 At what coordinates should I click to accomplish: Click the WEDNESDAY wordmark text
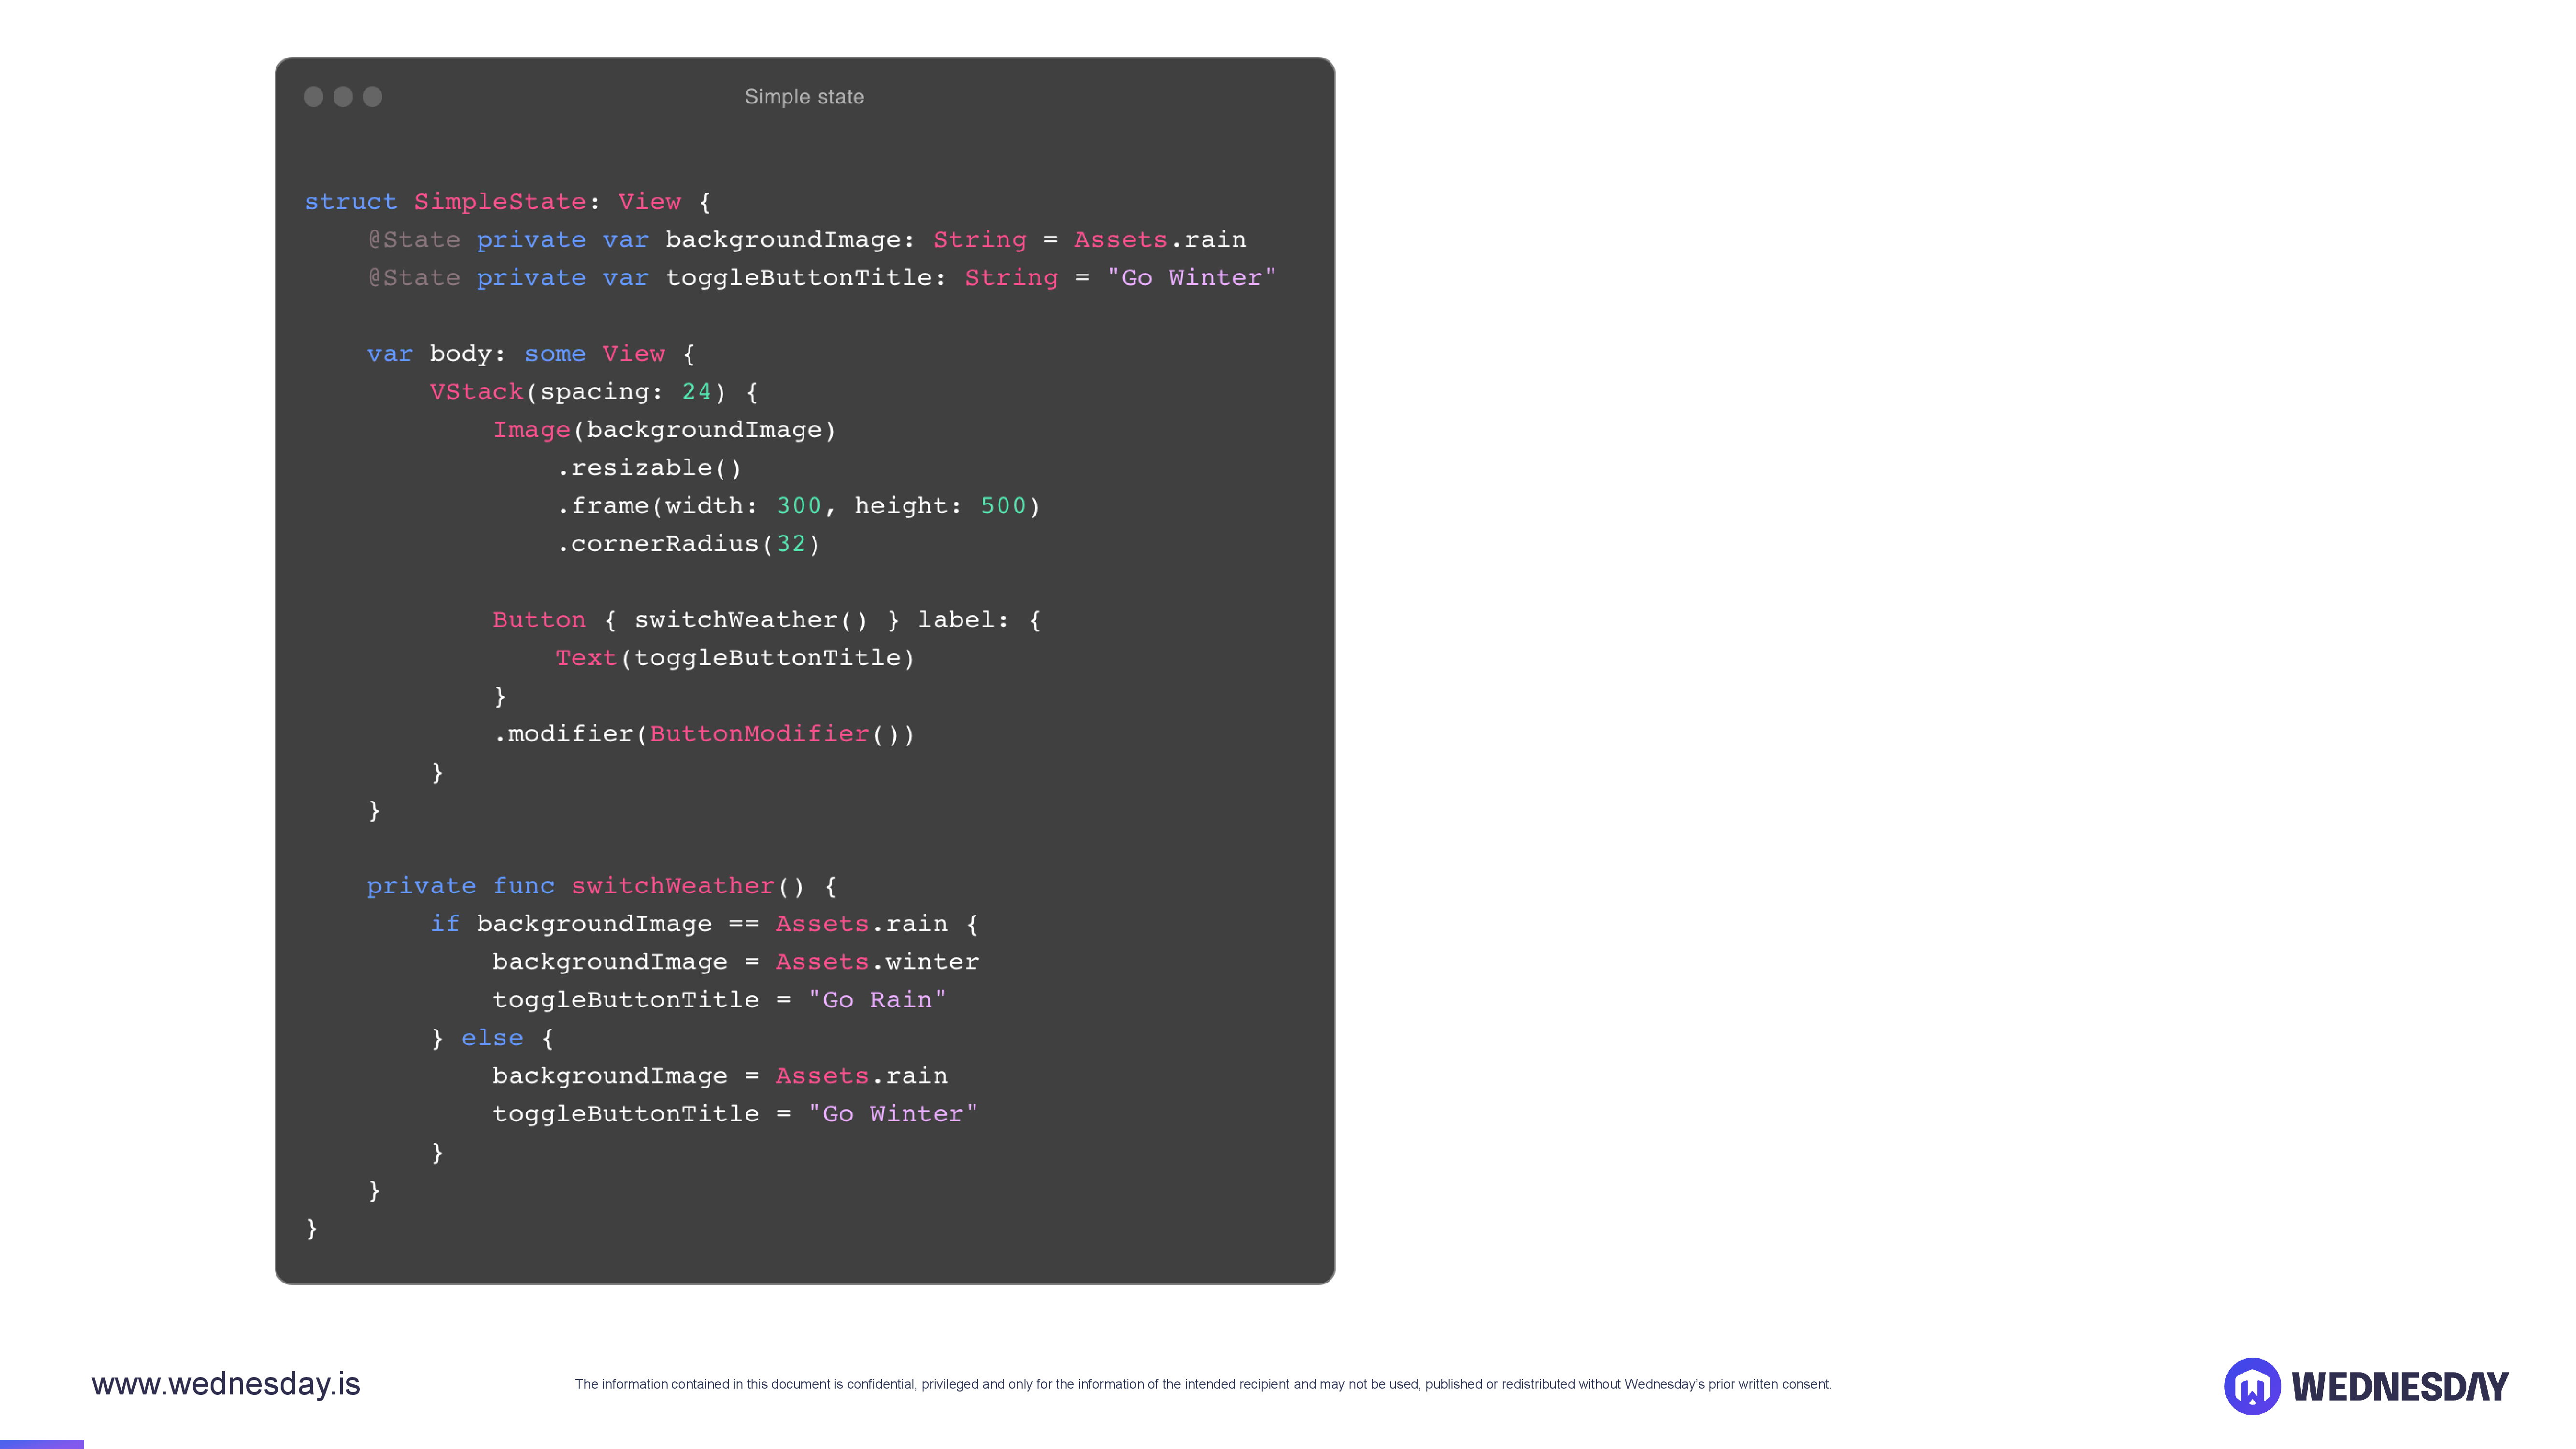pos(2400,1387)
